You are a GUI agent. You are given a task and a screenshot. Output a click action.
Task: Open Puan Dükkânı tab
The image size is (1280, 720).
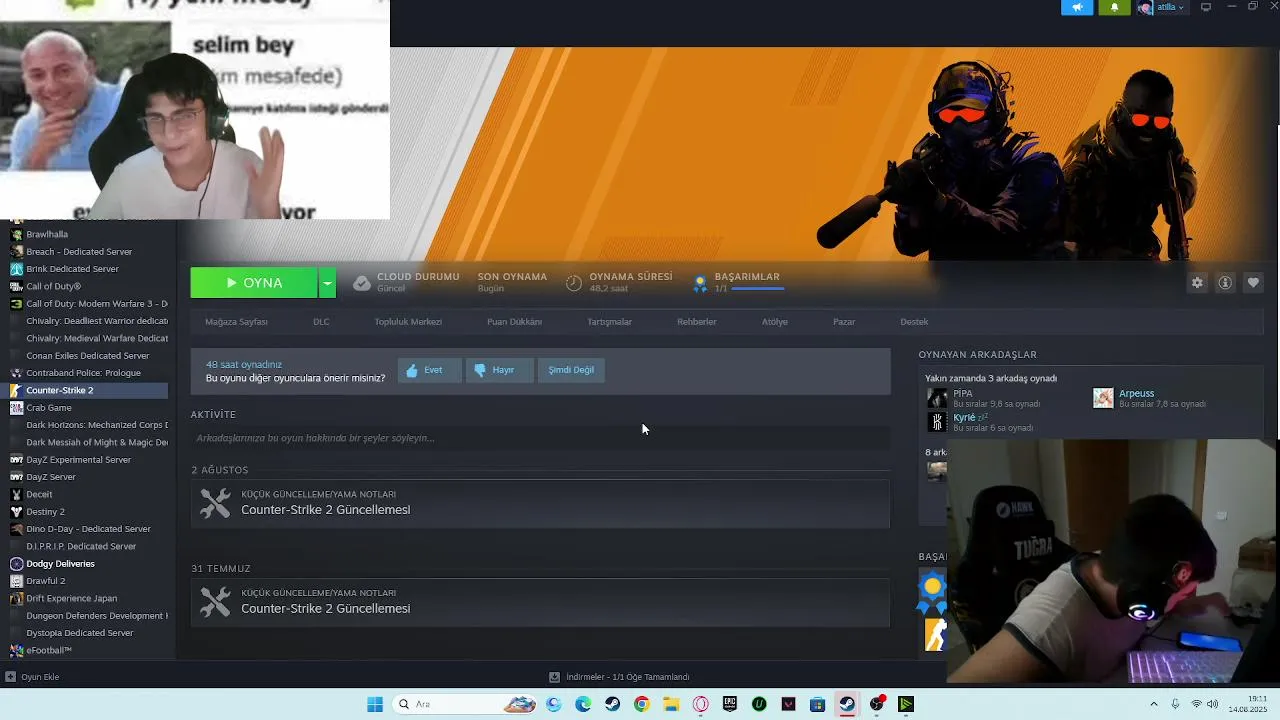click(514, 322)
